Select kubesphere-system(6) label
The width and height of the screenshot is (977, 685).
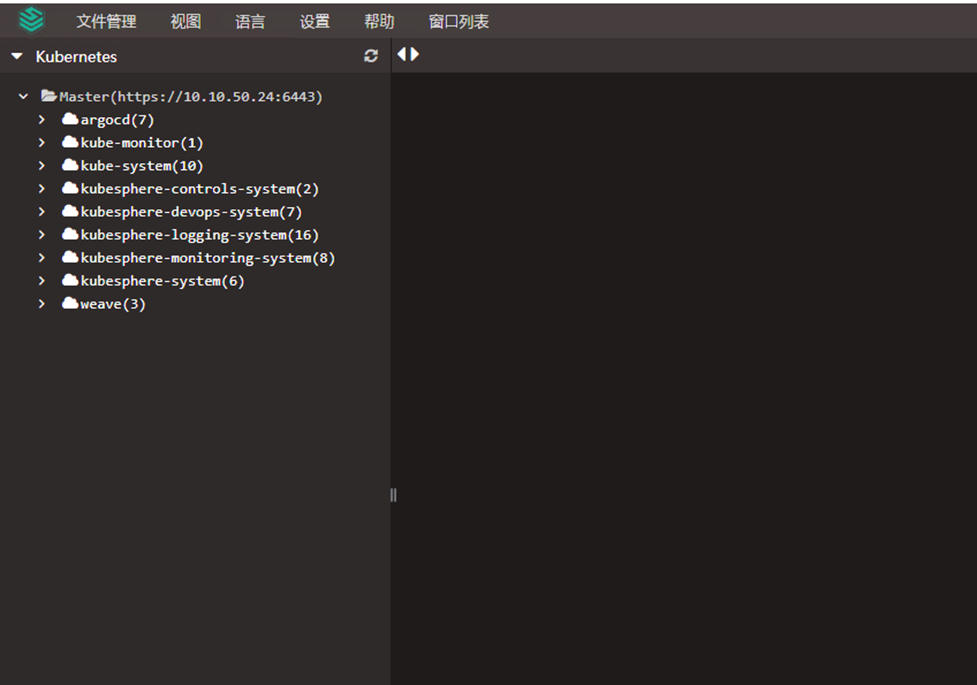[163, 281]
